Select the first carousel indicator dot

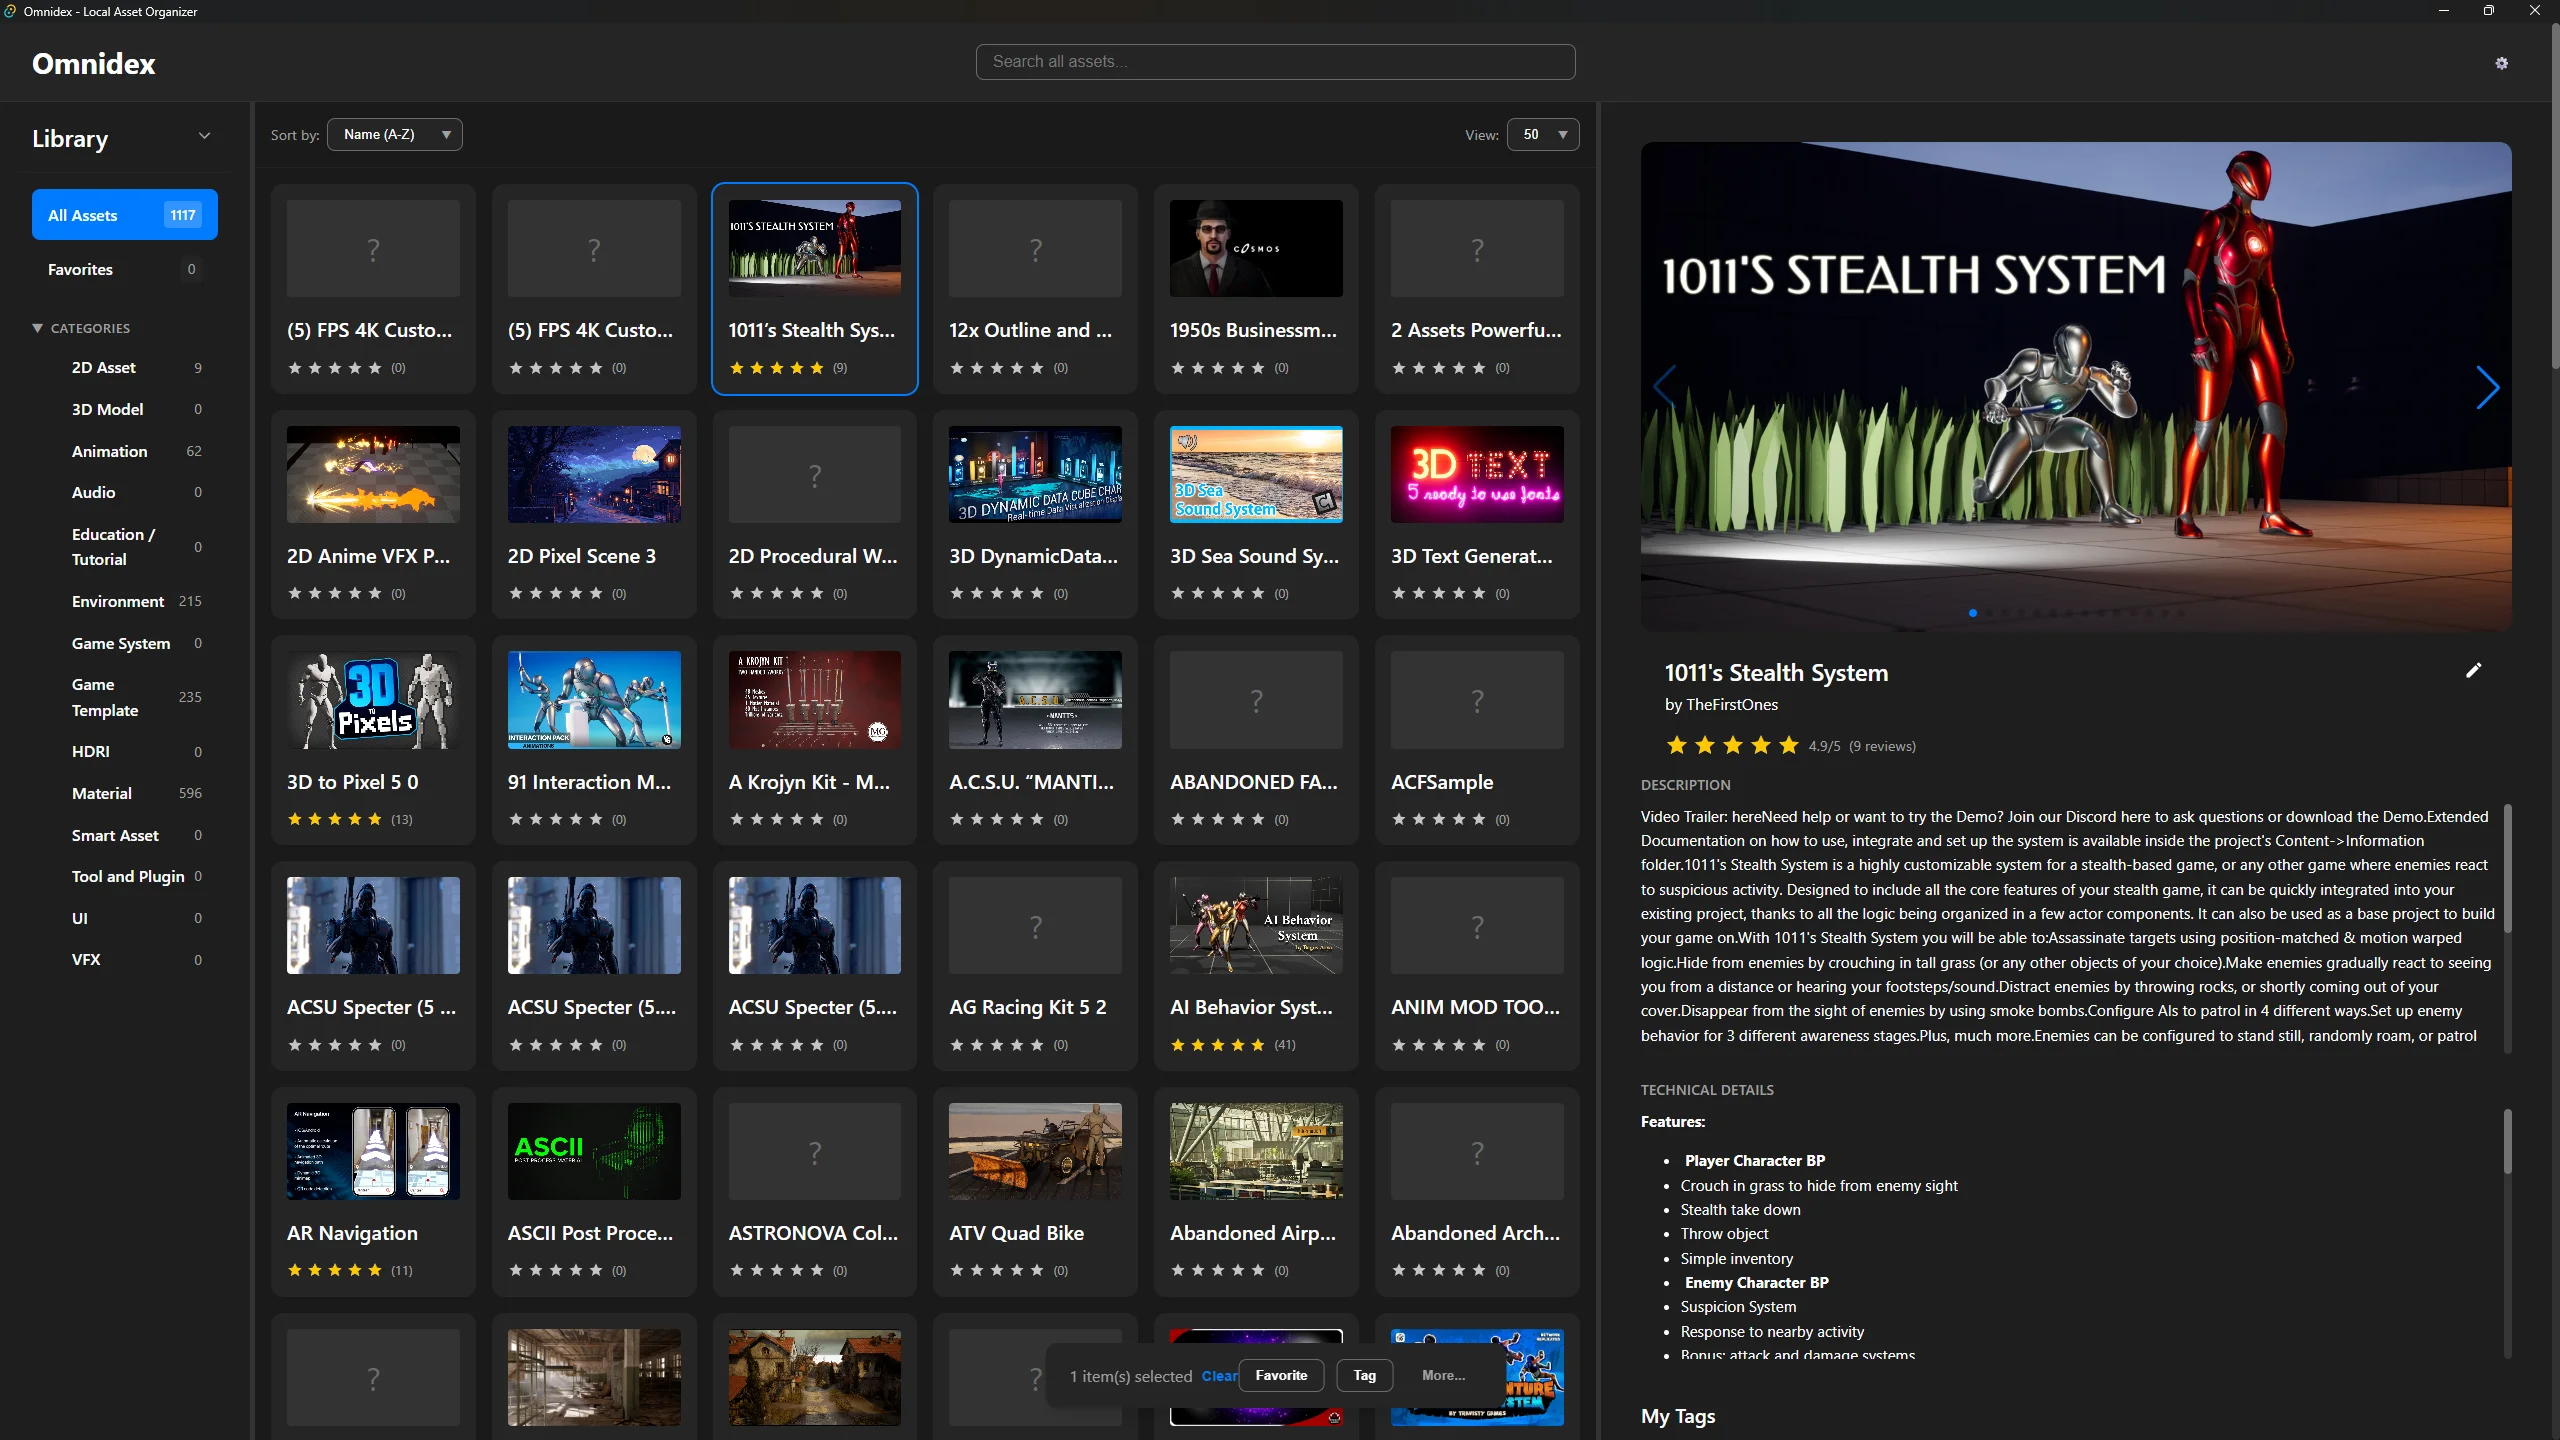(1972, 613)
